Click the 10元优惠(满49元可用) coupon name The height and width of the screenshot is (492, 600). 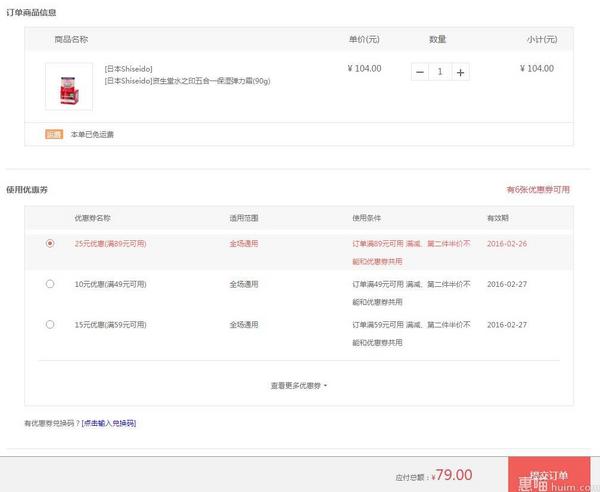[110, 284]
